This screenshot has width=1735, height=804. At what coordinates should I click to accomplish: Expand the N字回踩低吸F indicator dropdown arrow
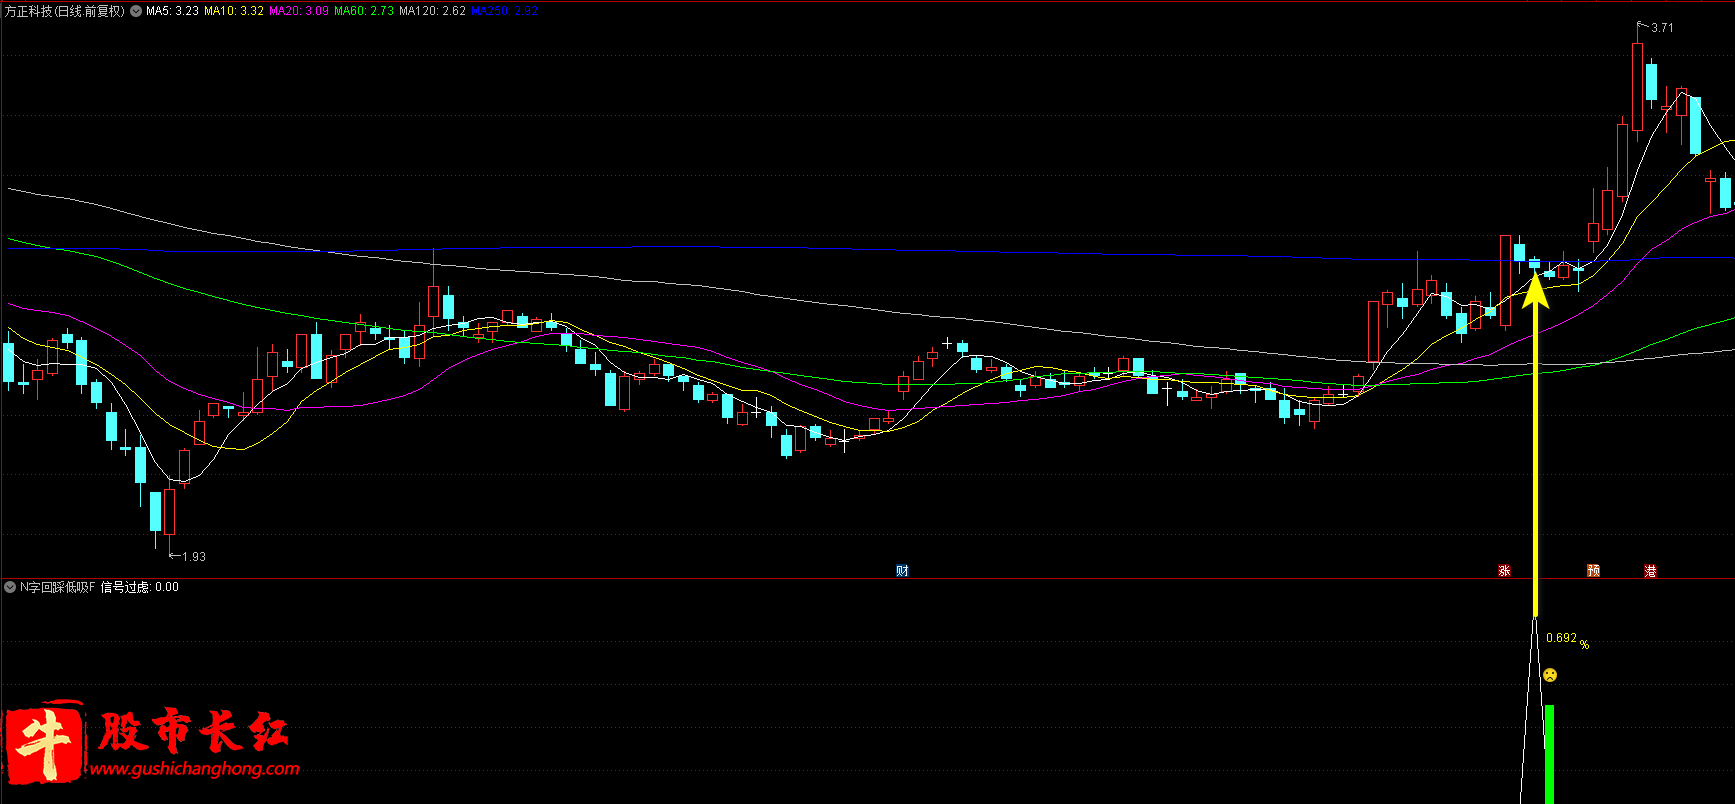(x=10, y=587)
